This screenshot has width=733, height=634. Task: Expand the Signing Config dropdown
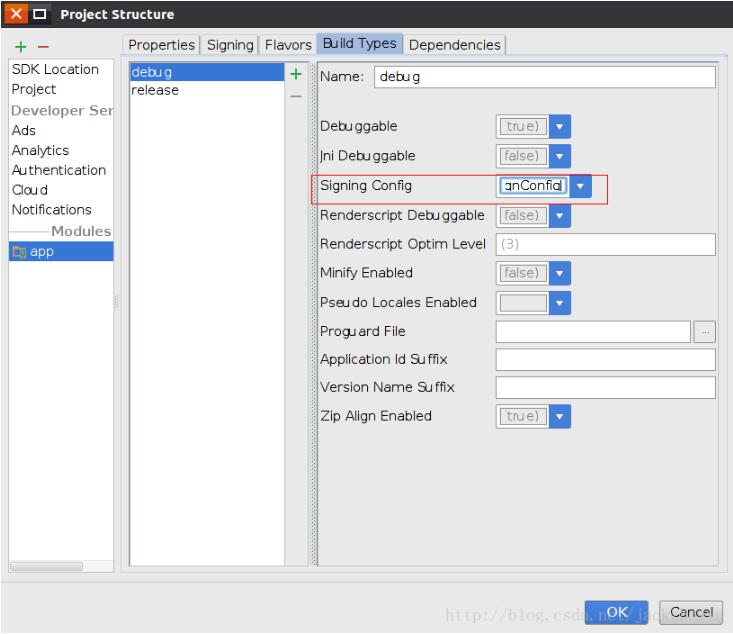click(x=580, y=186)
